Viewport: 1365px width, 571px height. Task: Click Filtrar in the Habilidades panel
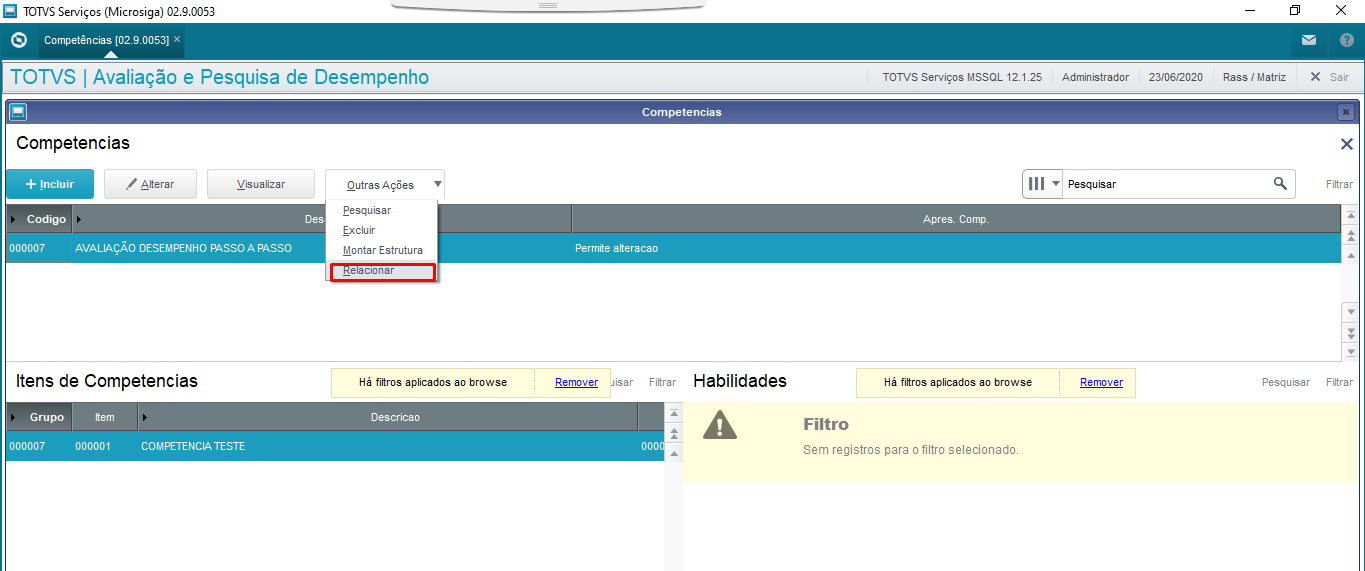click(1339, 382)
